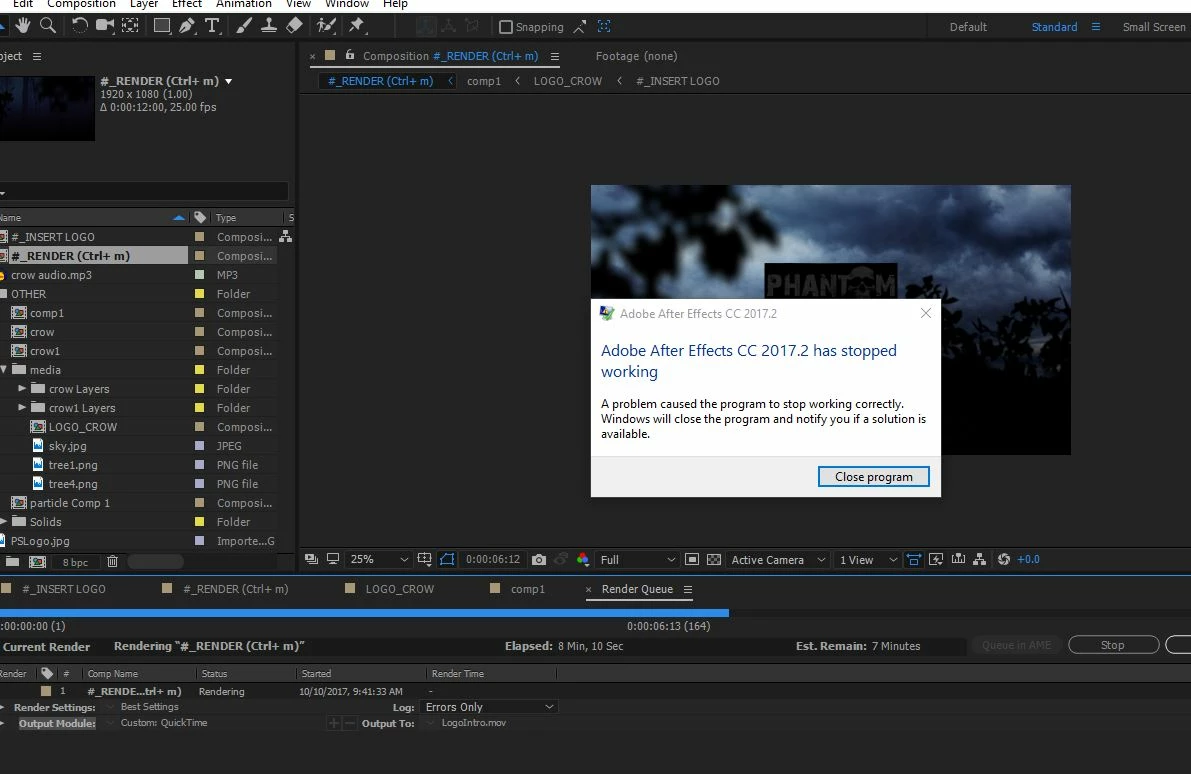
Task: Toggle the transparency grid
Action: tap(714, 560)
